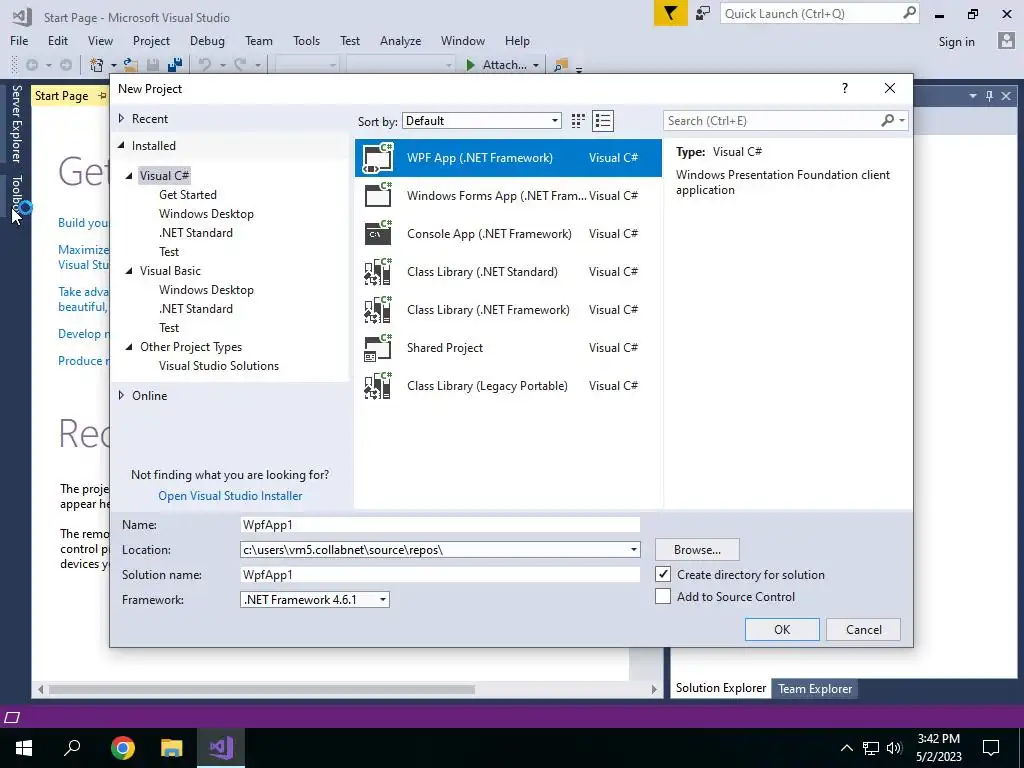Click OK to create the project

click(782, 630)
